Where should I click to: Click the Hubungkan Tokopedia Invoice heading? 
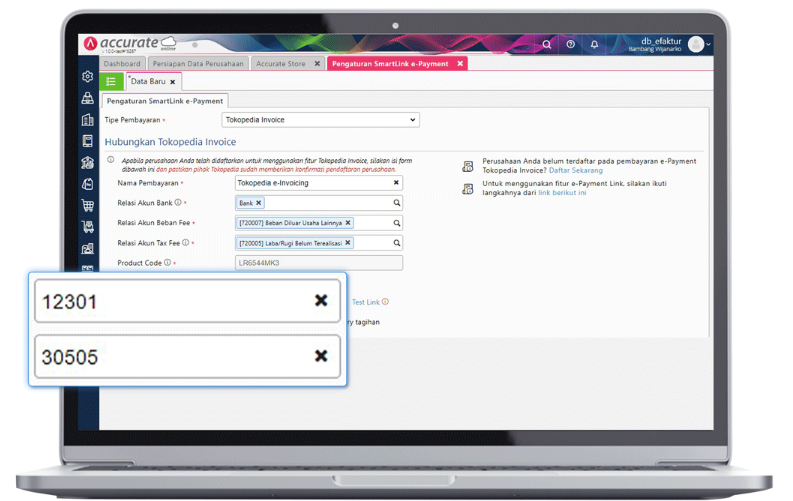[x=170, y=142]
